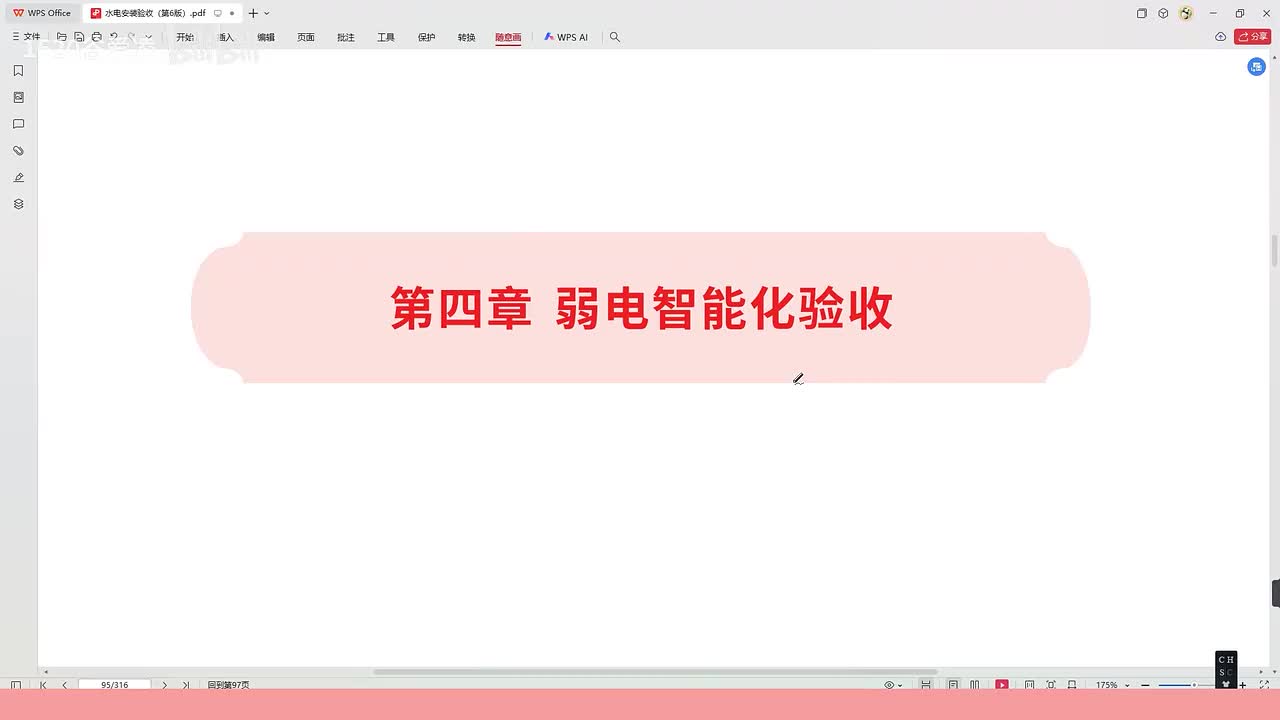Start the red slideshow play button
This screenshot has width=1280, height=720.
coord(1002,685)
